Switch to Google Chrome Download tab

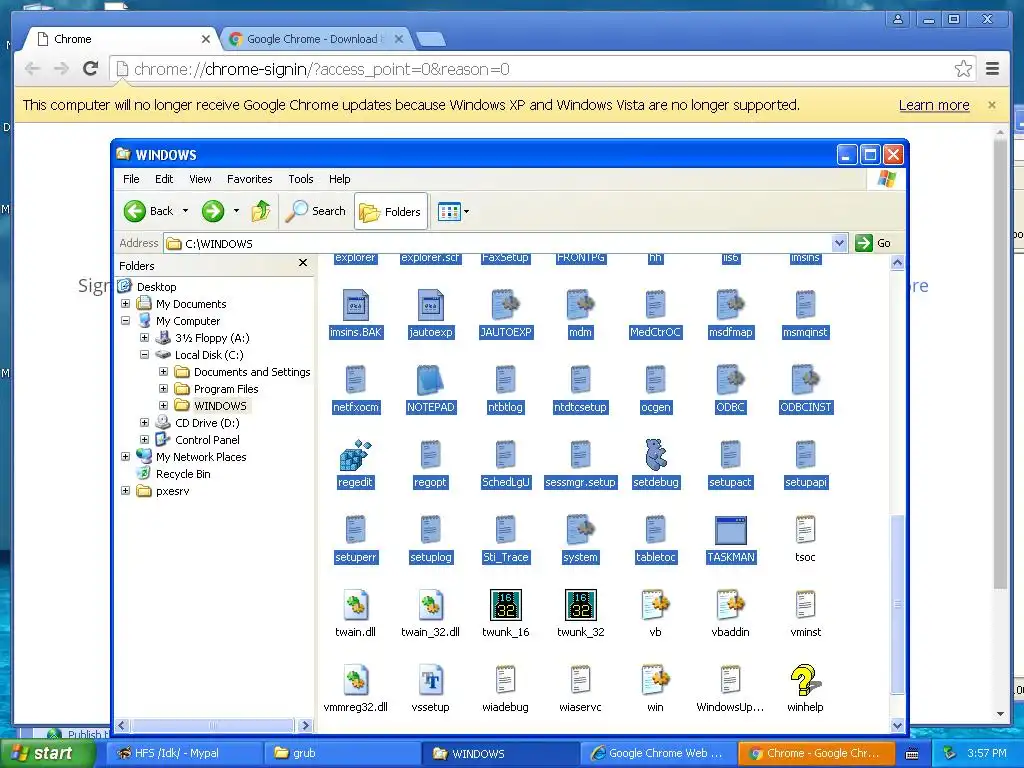click(x=315, y=39)
